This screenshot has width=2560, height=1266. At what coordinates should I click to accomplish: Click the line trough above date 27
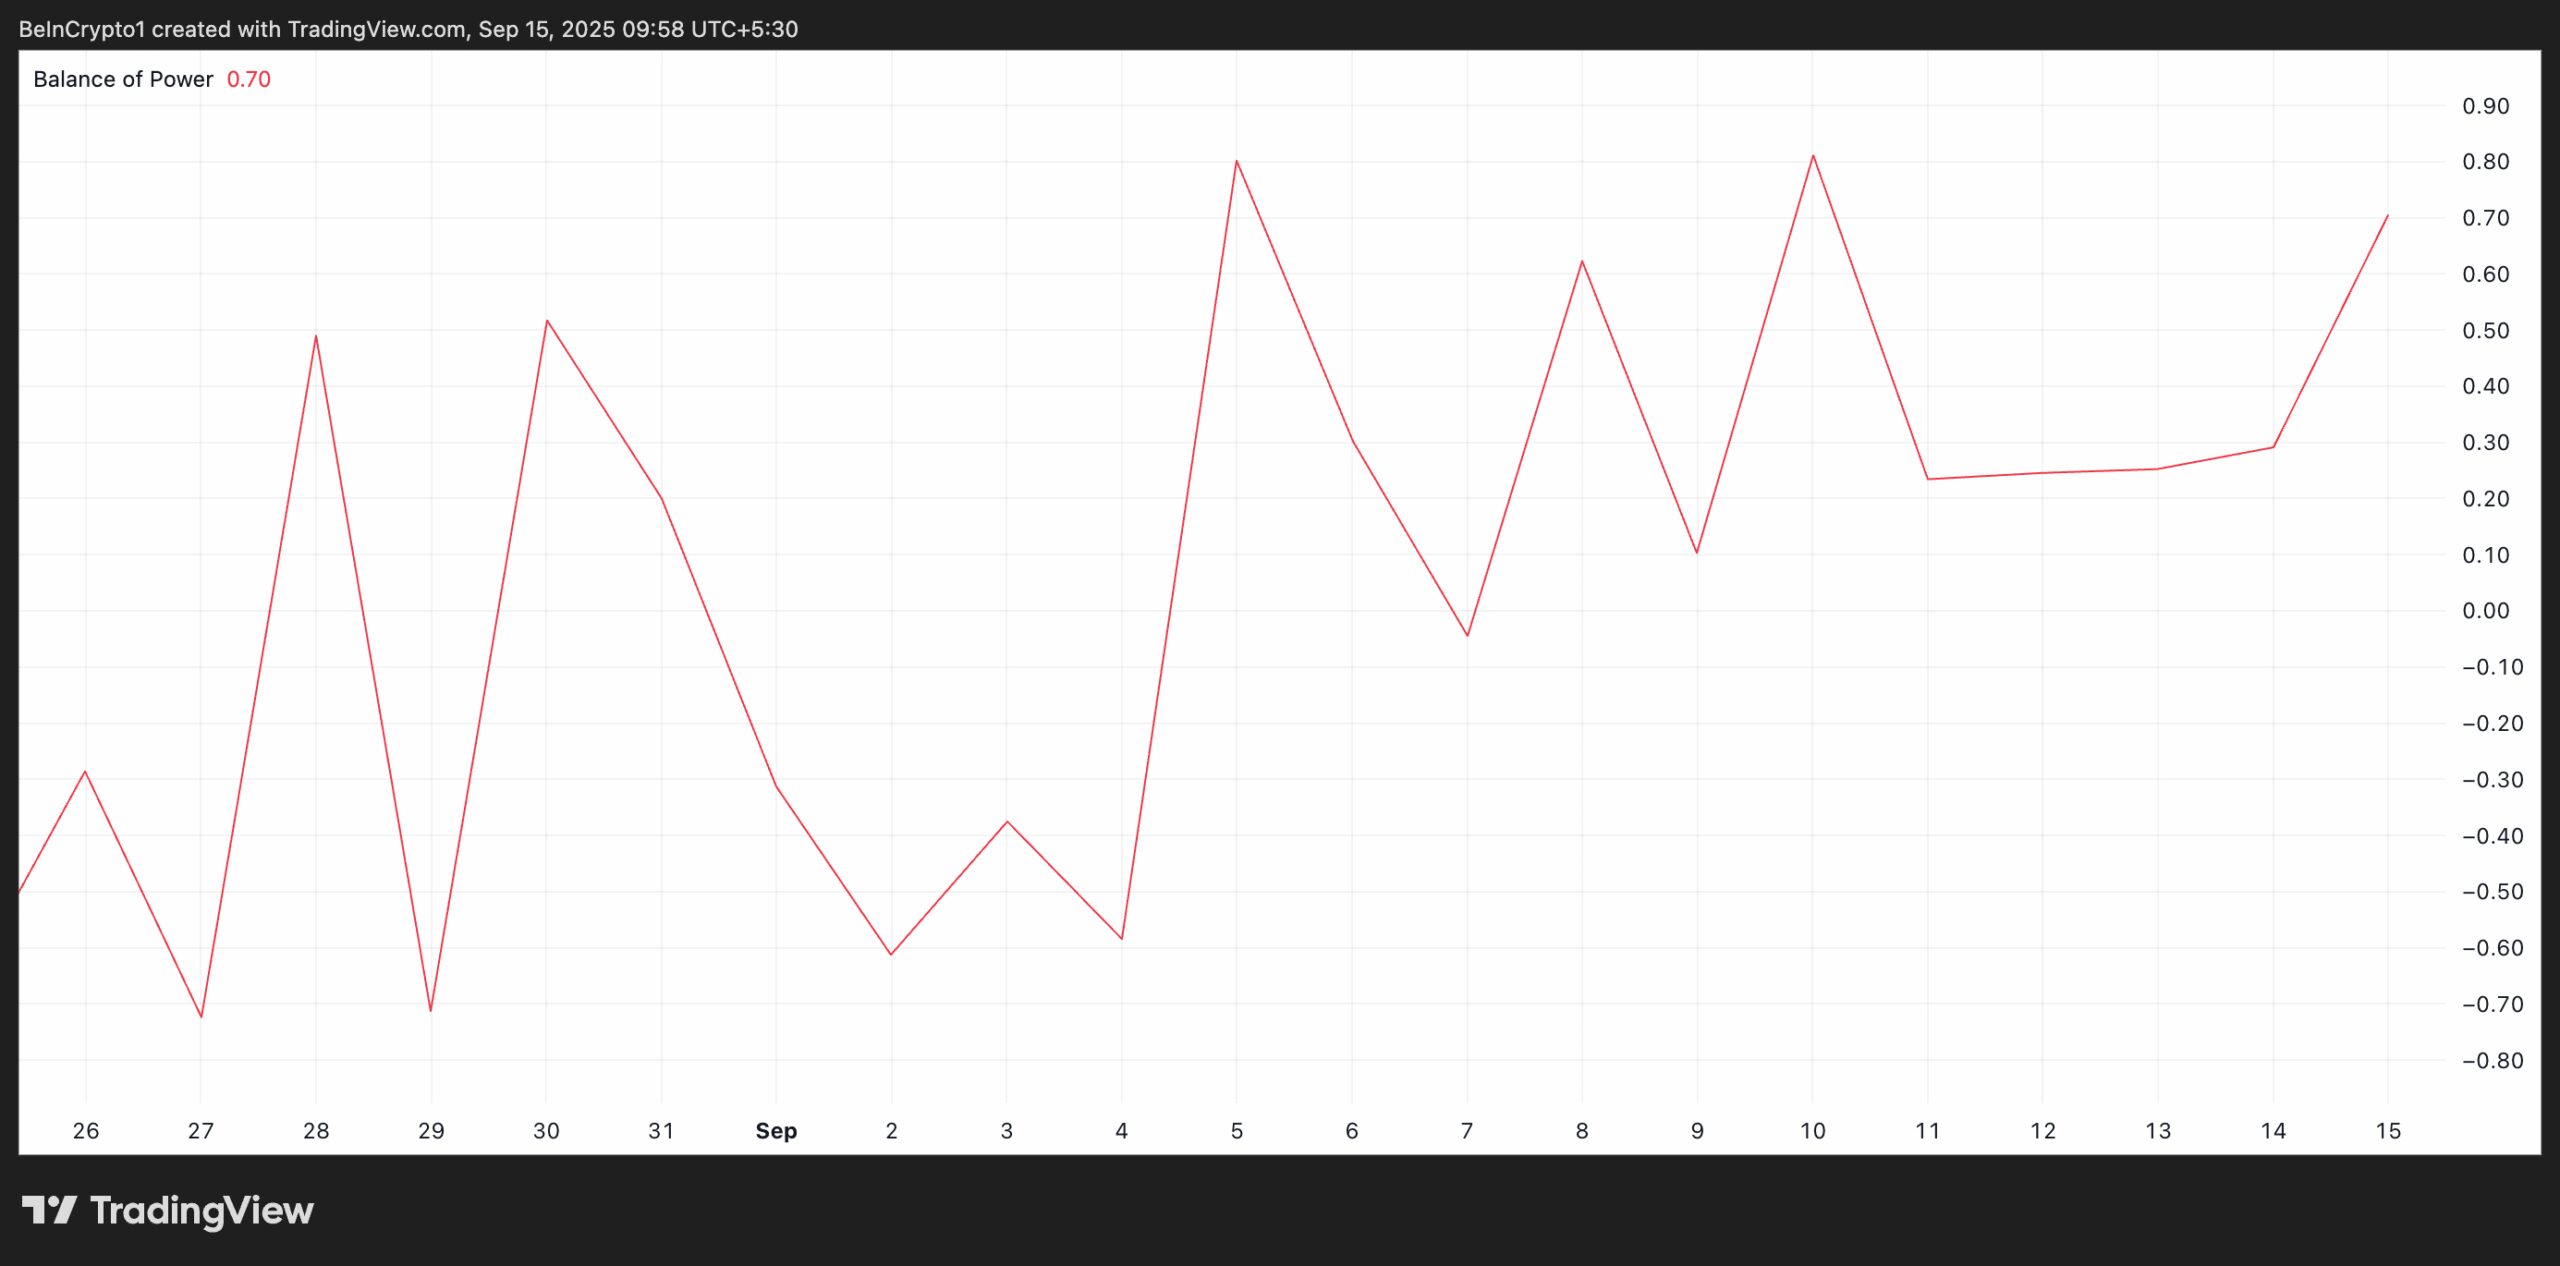click(x=201, y=1017)
